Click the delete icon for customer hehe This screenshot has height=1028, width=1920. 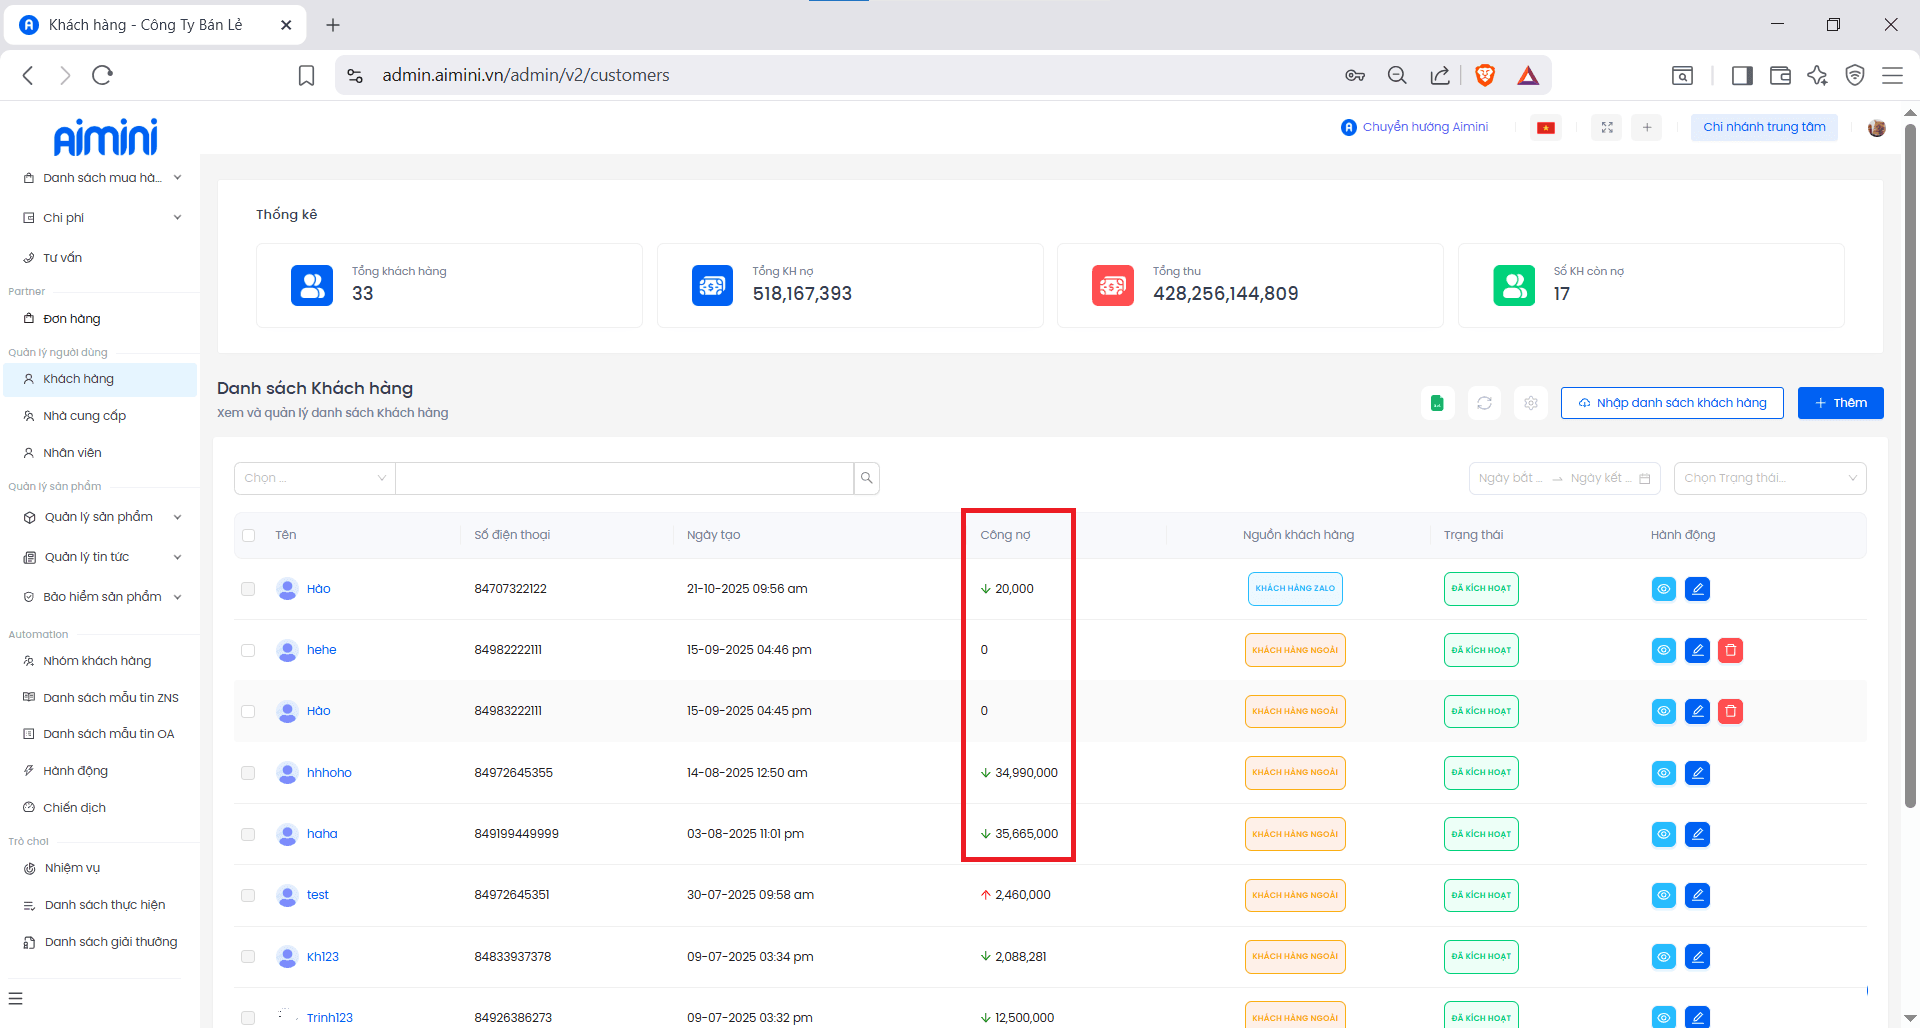pos(1730,650)
